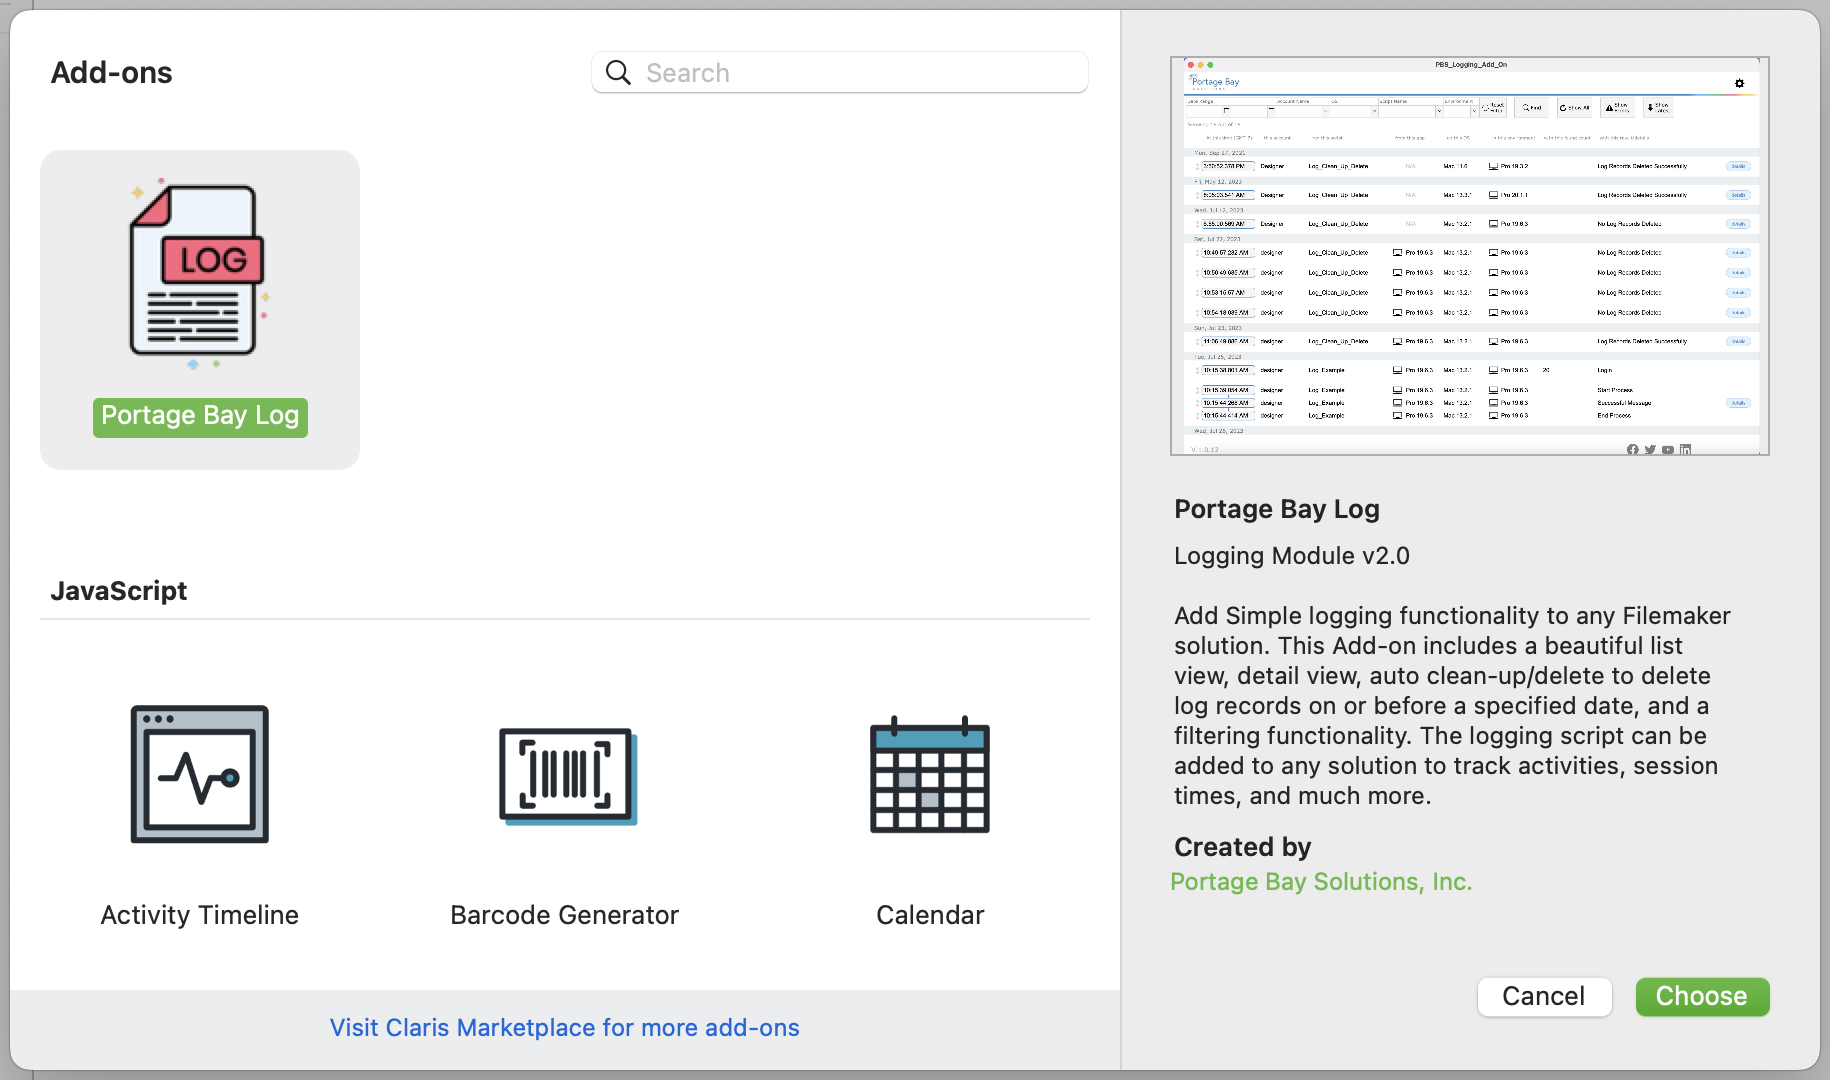Click the green Portage Bay Log label

(200, 416)
